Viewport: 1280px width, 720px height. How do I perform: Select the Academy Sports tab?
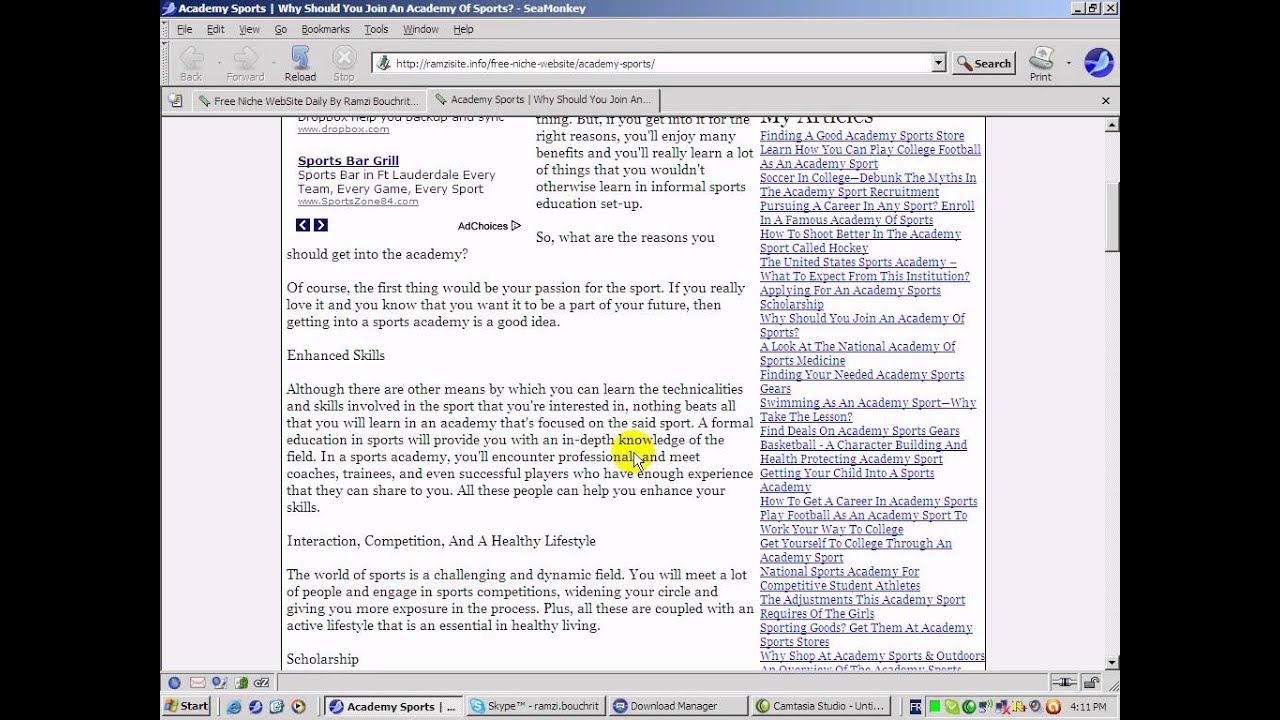(543, 100)
